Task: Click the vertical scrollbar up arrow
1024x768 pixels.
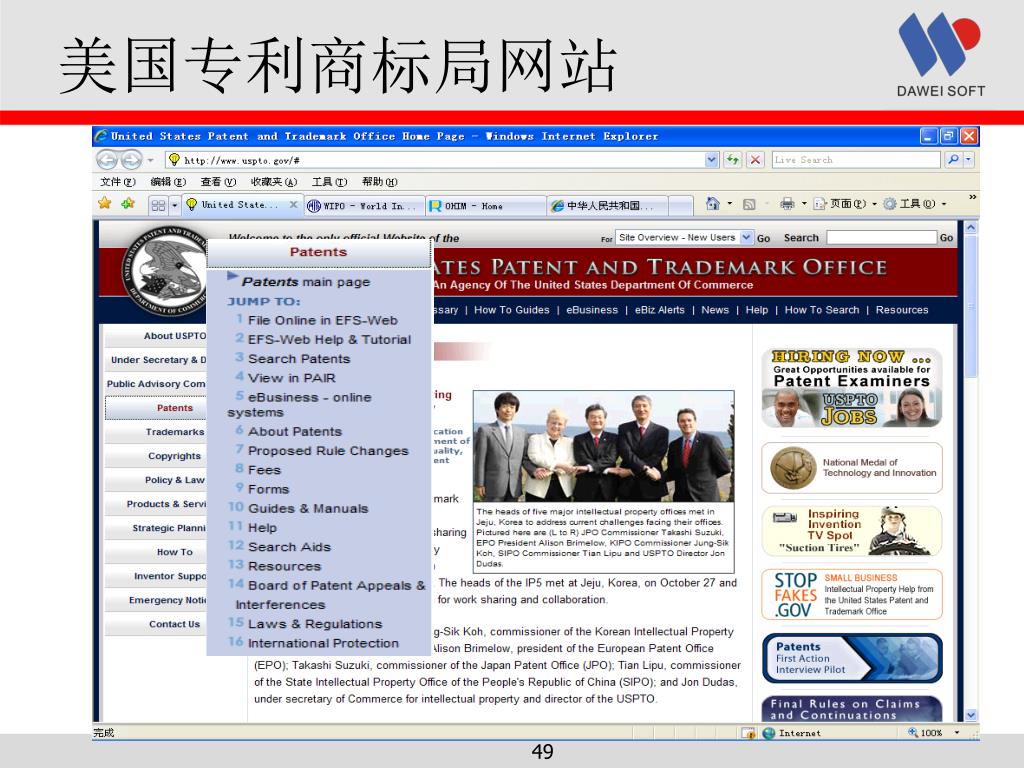Action: click(971, 228)
